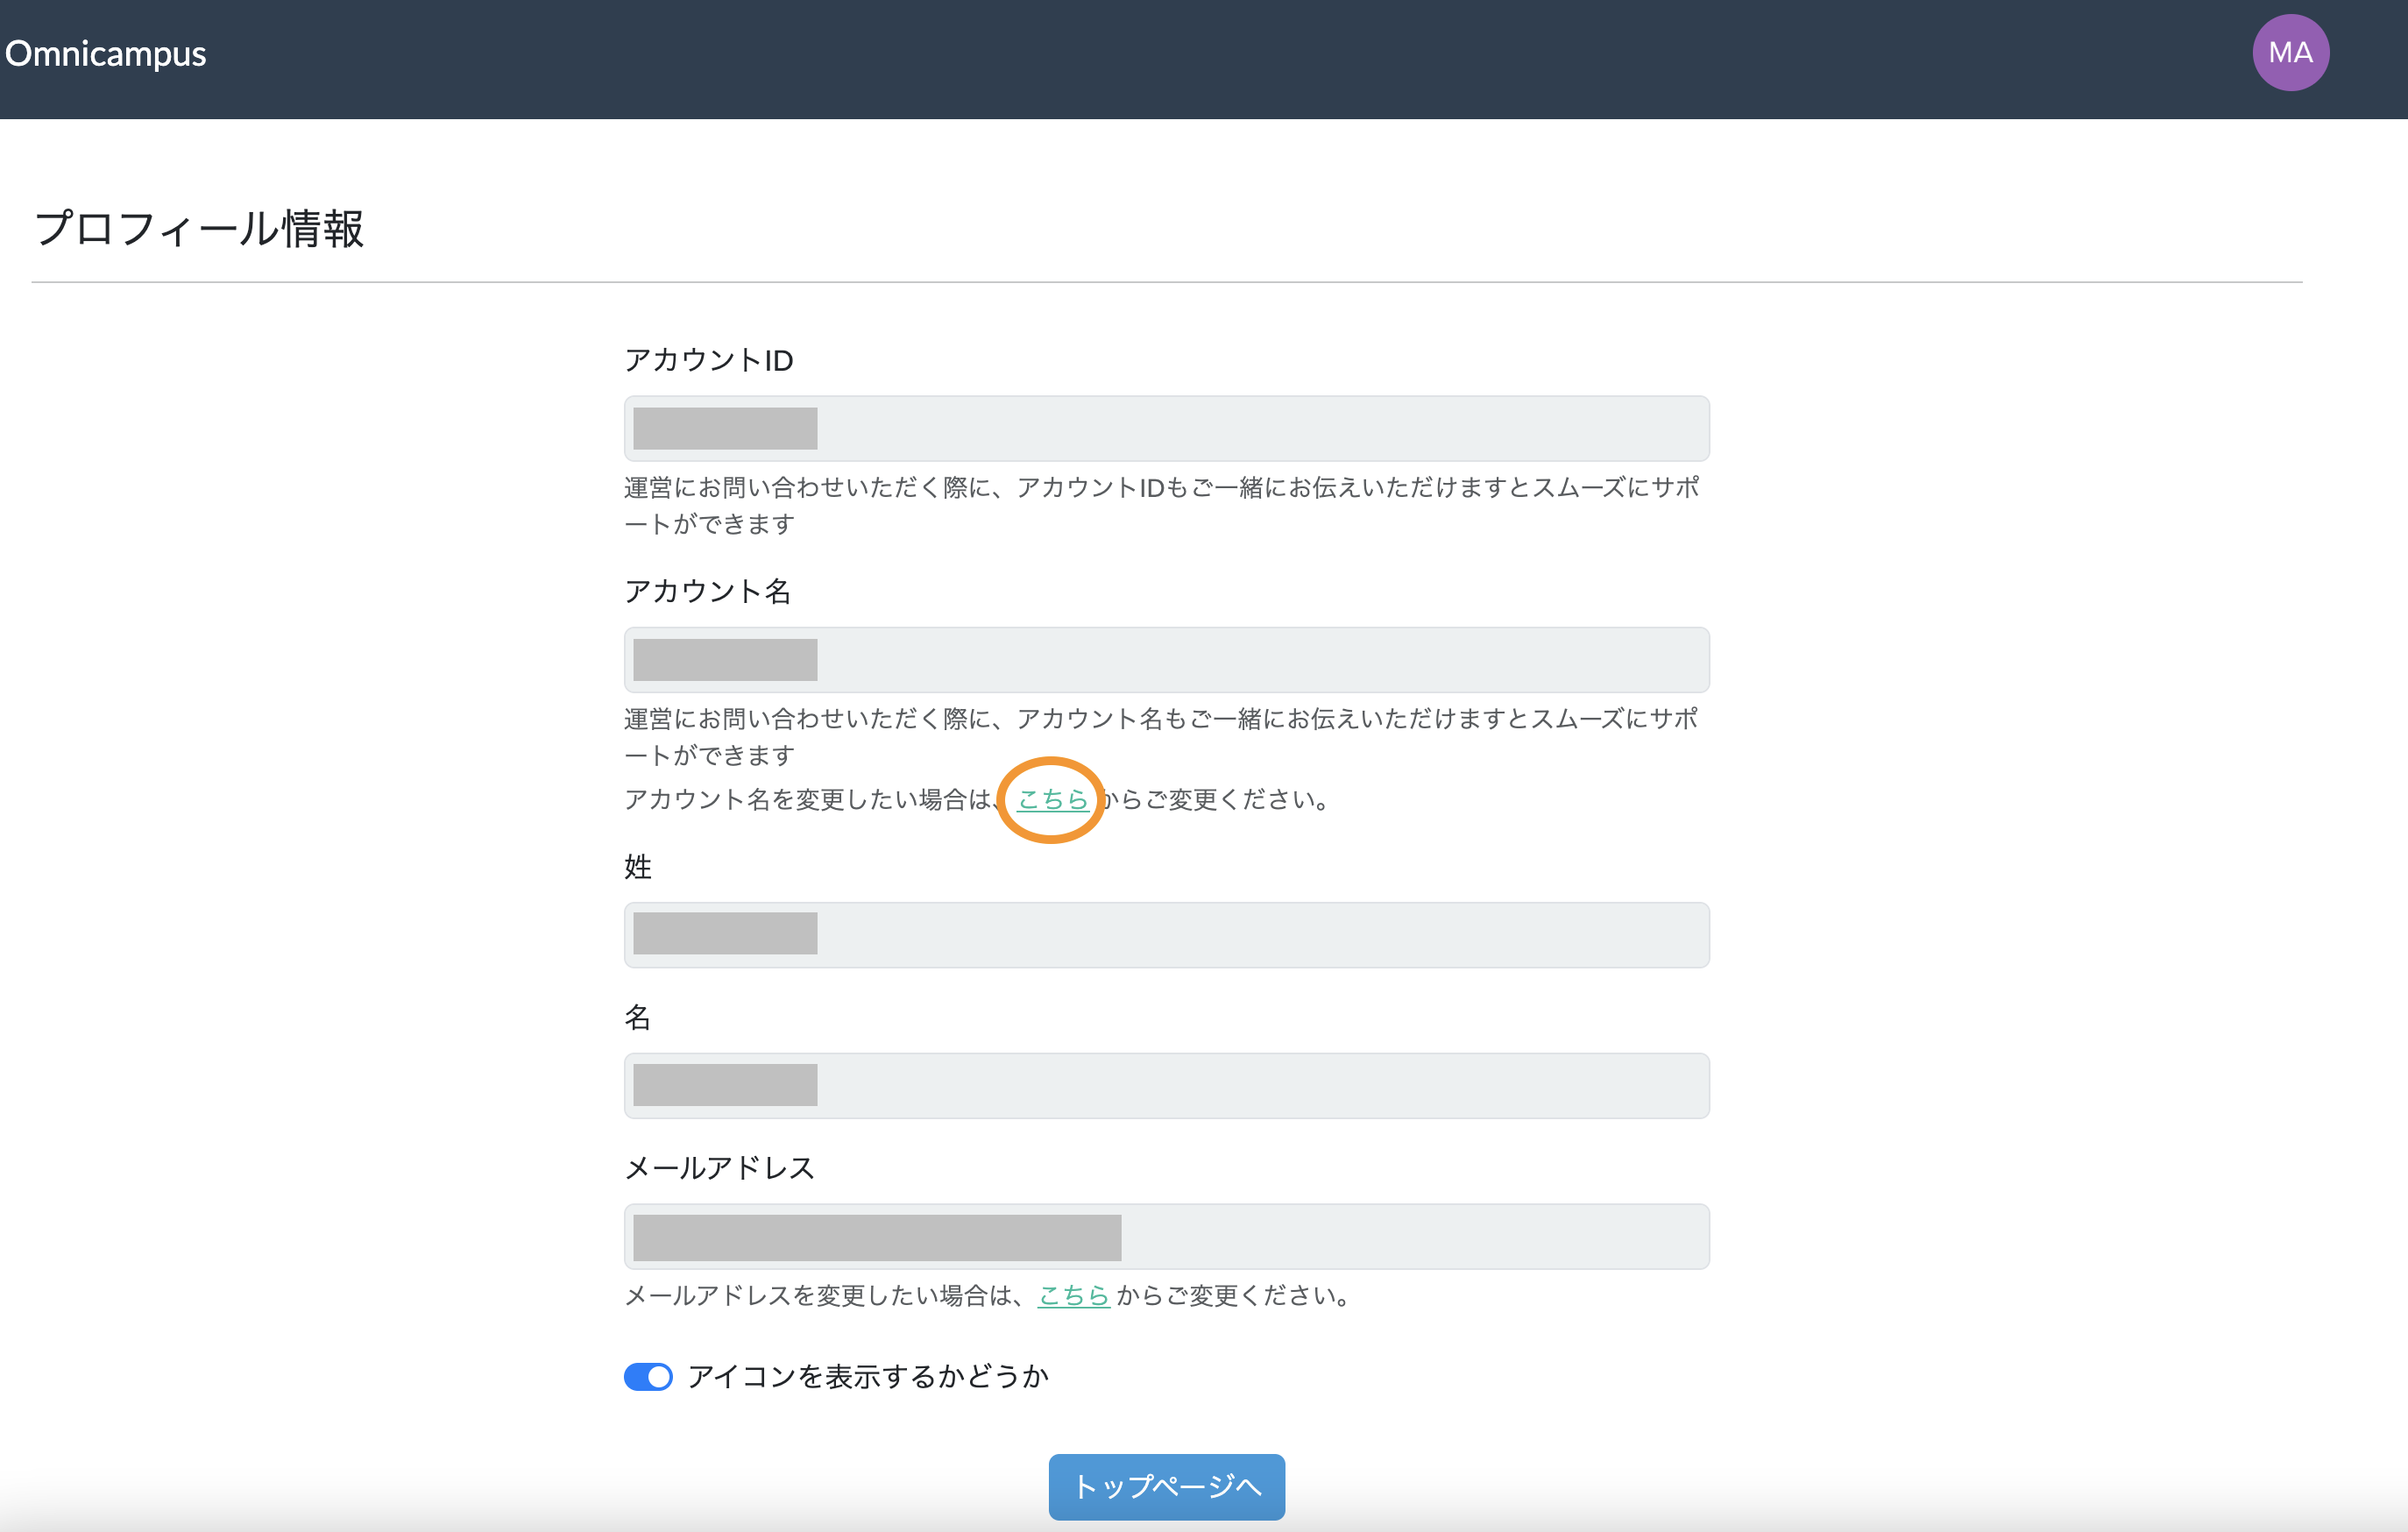Click into the 姓 field
Viewport: 2408px width, 1532px height.
pyautogui.click(x=1166, y=935)
